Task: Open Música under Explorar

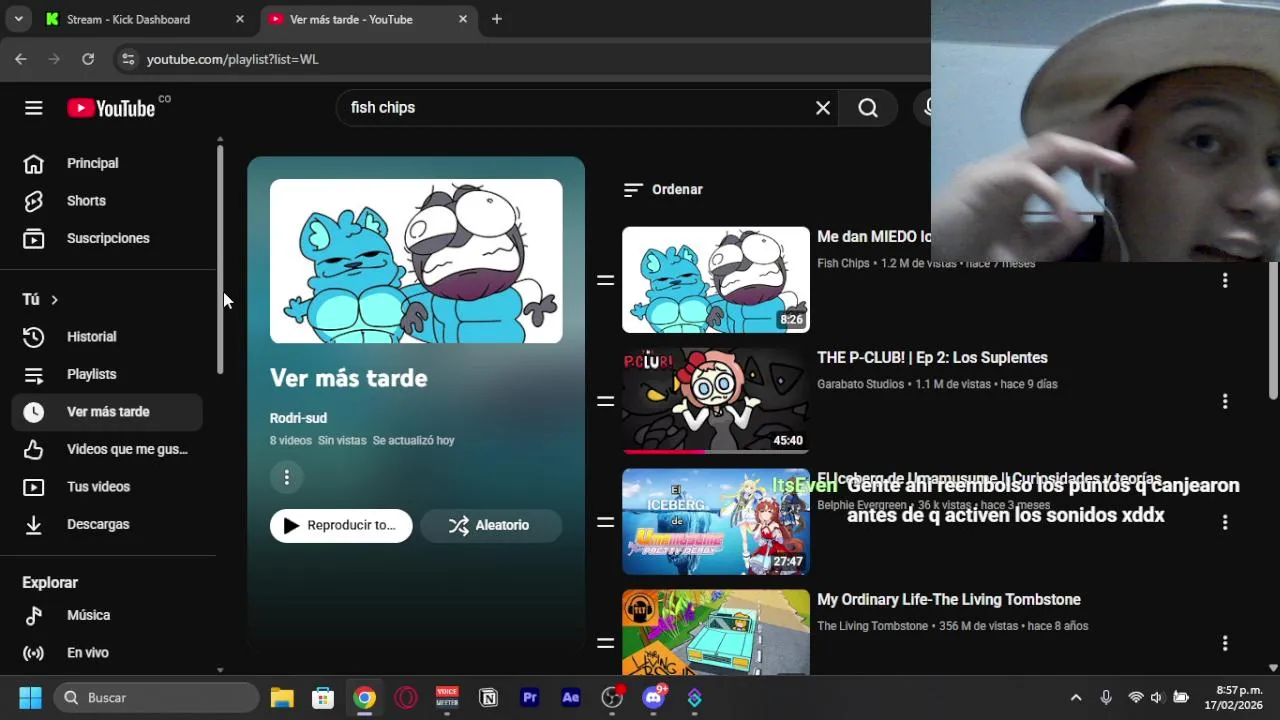Action: [x=107, y=615]
